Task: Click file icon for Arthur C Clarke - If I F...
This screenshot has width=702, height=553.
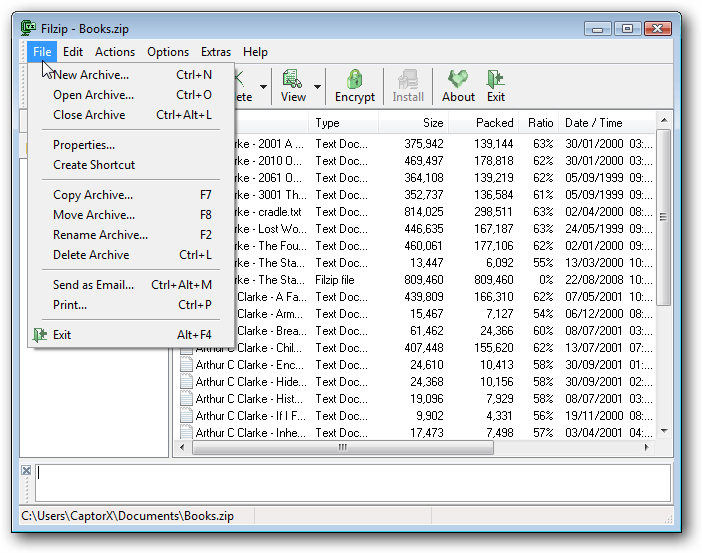Action: click(186, 416)
